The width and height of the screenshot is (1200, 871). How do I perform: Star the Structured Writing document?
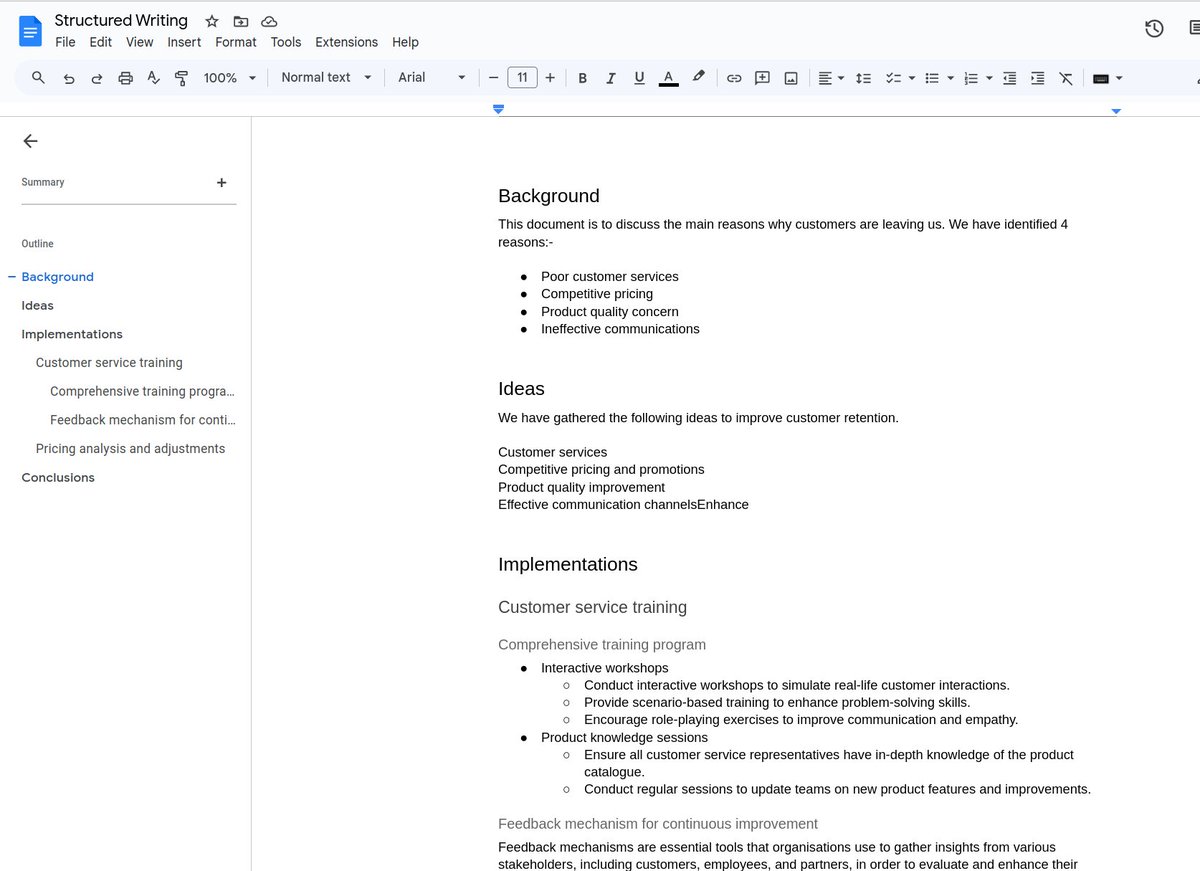click(212, 21)
